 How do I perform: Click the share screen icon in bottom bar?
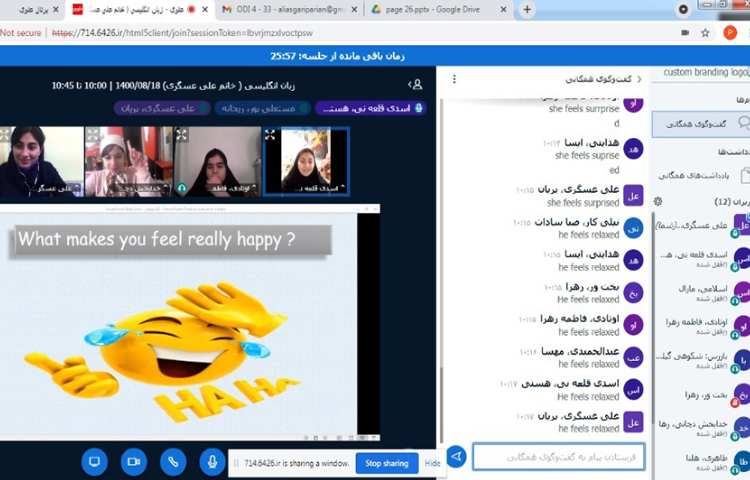(95, 461)
